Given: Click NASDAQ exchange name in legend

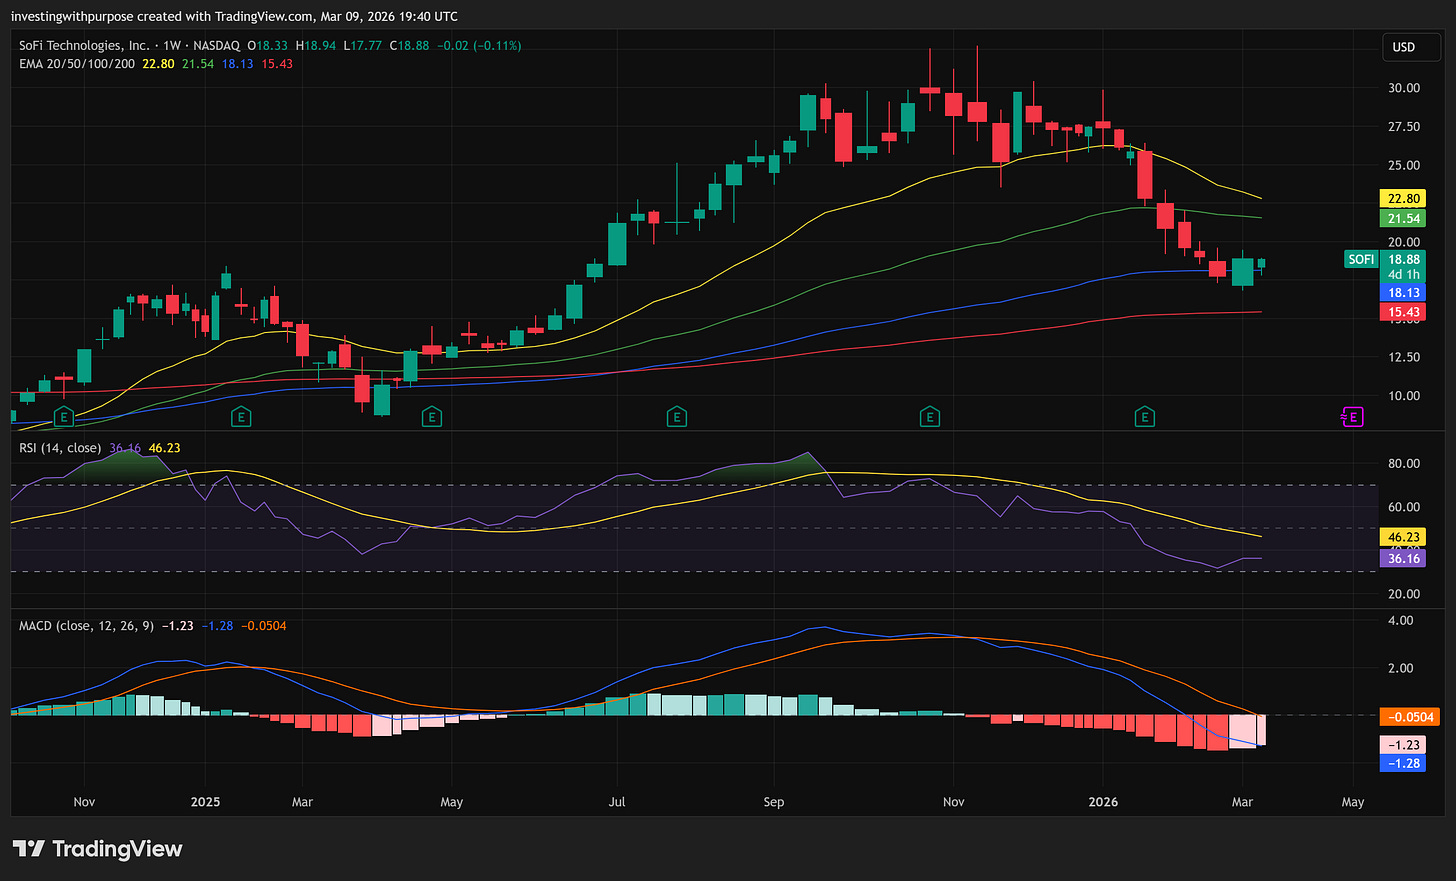Looking at the screenshot, I should [217, 45].
